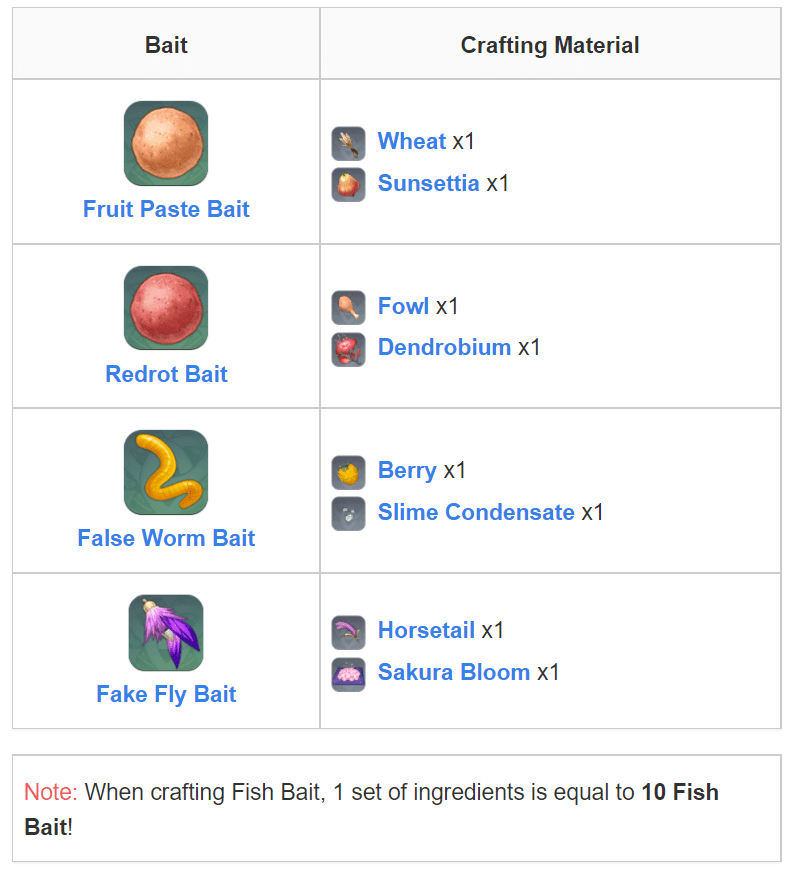Open the Sakura Bloom text link

click(x=454, y=672)
